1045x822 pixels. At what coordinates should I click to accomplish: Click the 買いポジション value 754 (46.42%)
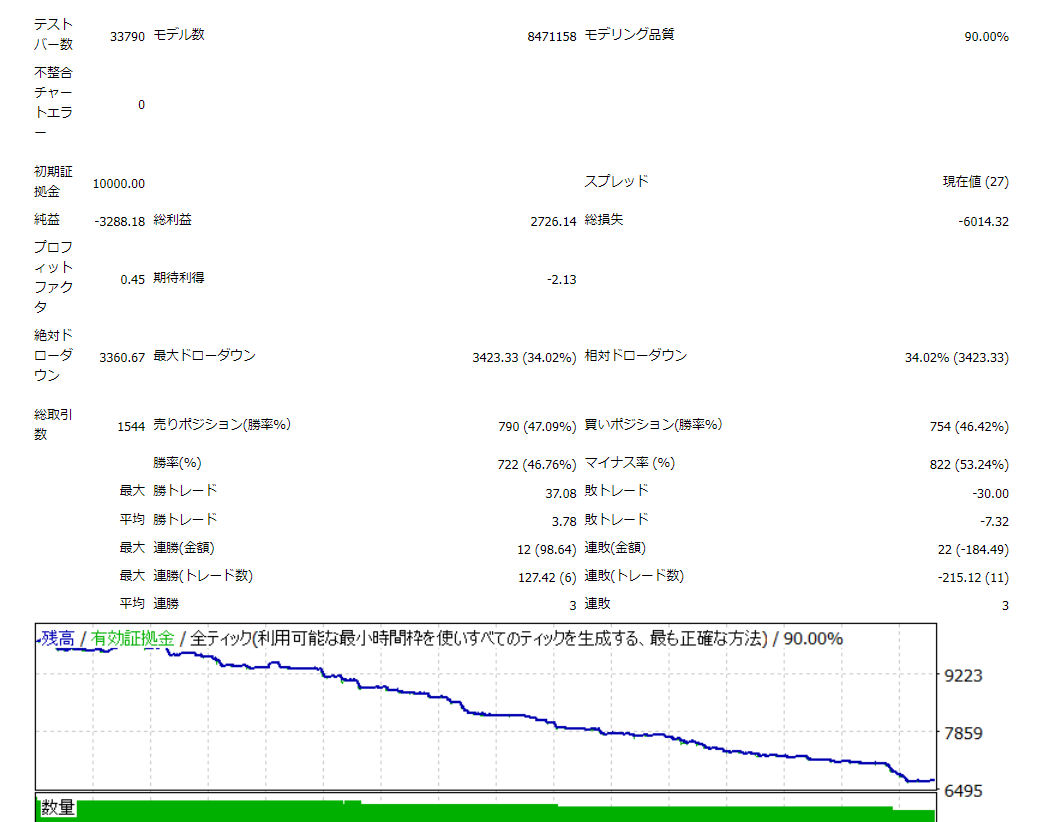tap(968, 427)
